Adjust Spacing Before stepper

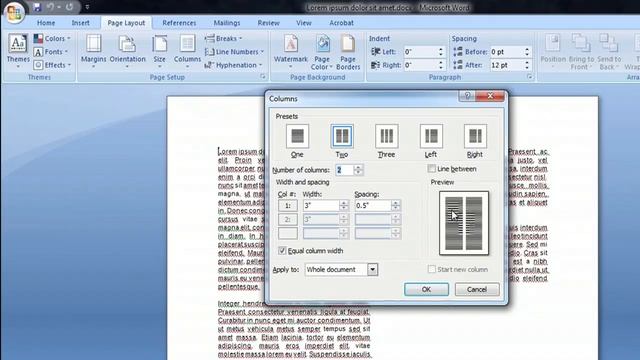(x=527, y=52)
